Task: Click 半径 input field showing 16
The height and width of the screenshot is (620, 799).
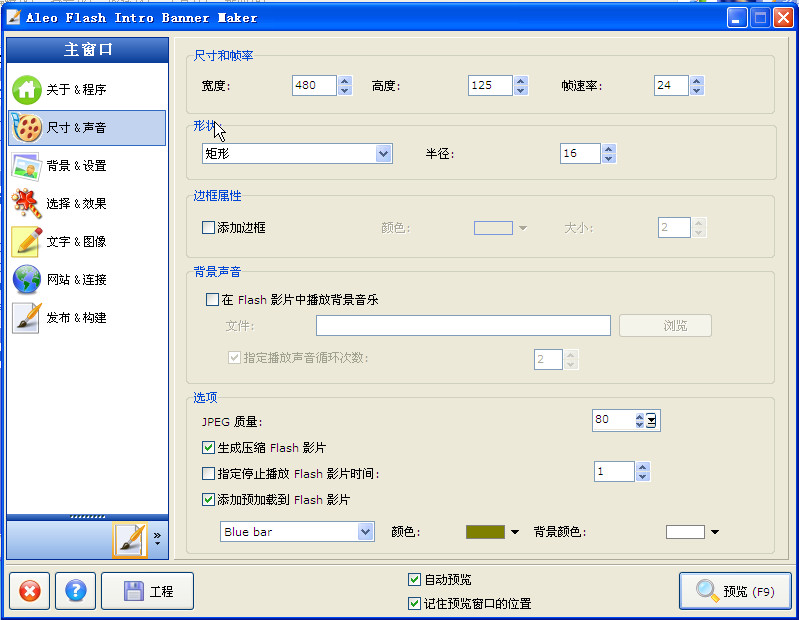Action: (580, 153)
